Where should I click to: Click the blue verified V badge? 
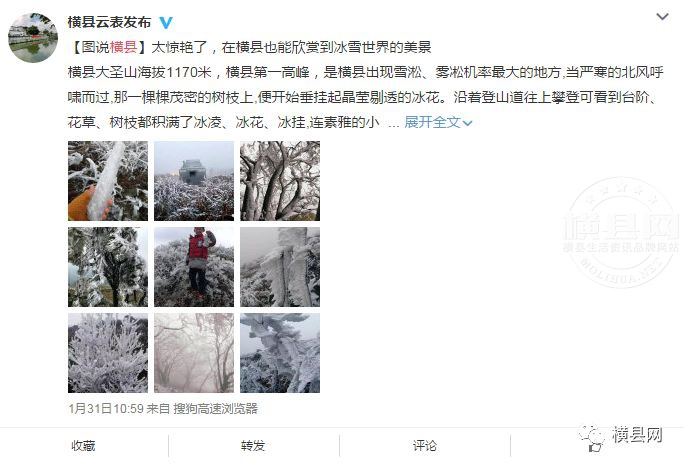166,22
